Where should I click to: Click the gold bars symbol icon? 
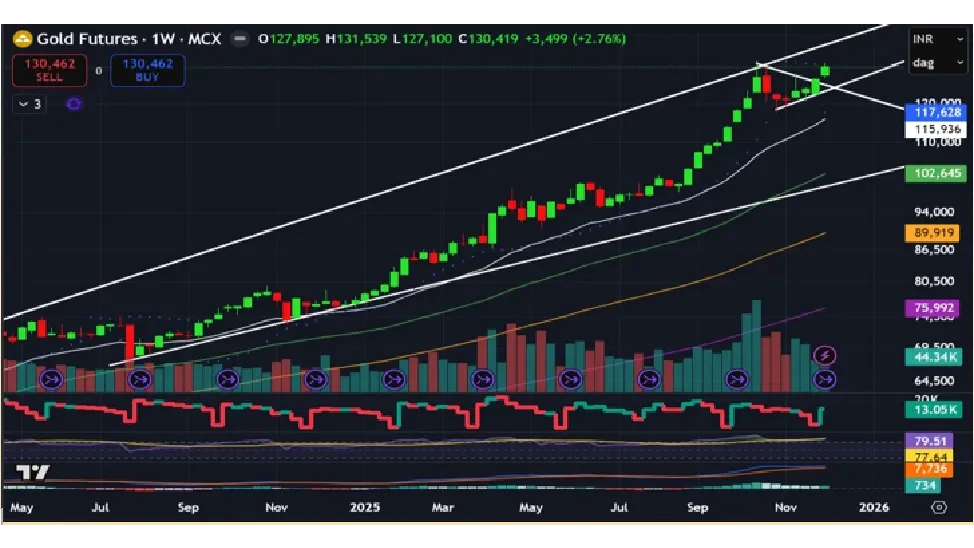pos(22,39)
